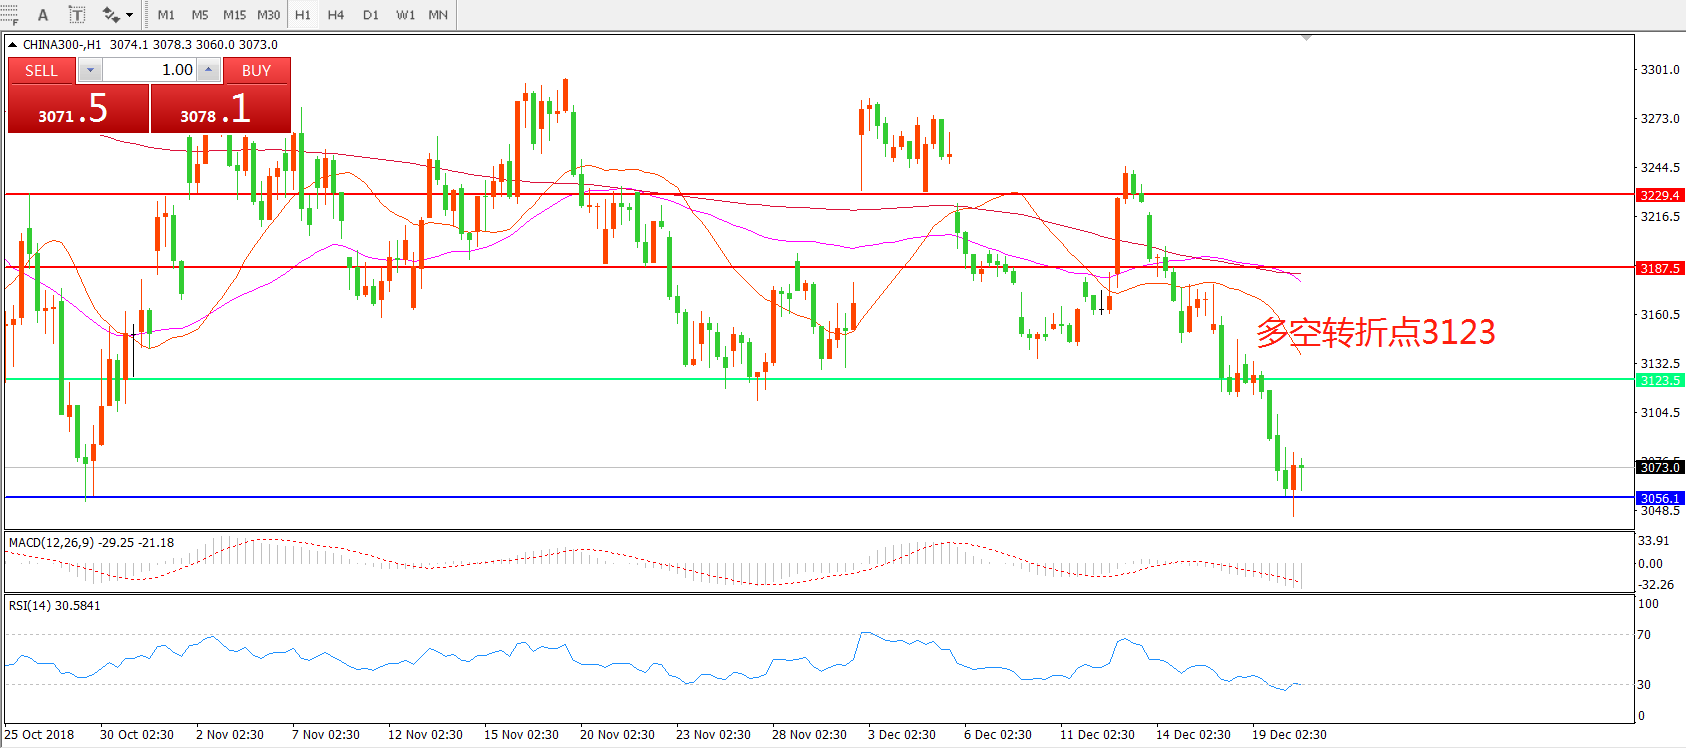Click the blue 3056.1 price level label

1660,498
